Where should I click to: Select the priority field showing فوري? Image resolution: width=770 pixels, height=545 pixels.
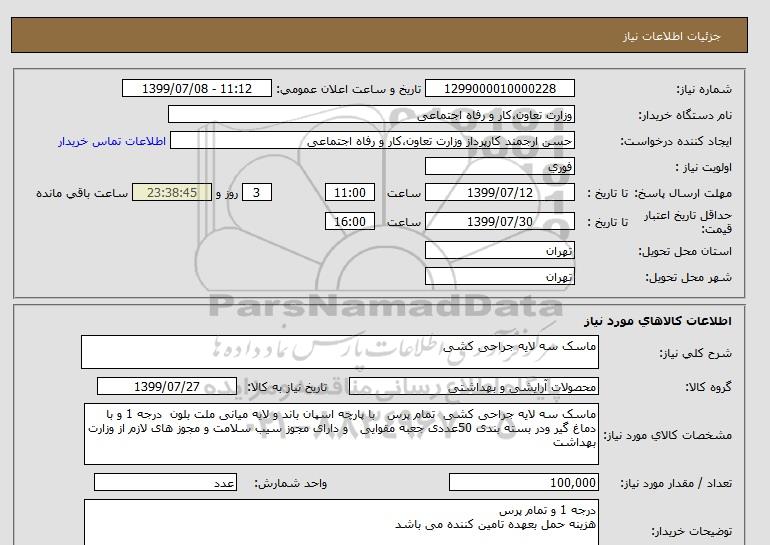click(499, 166)
